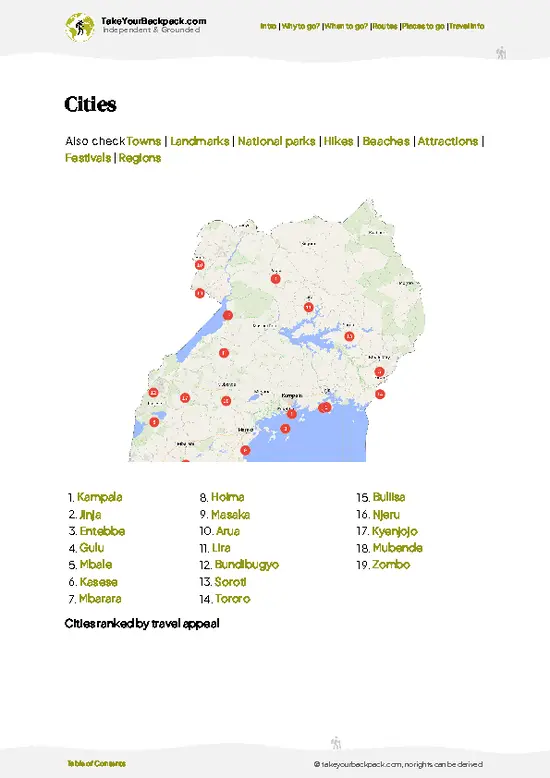Select map marker 10 for Arua
This screenshot has height=778, width=550.
(200, 265)
